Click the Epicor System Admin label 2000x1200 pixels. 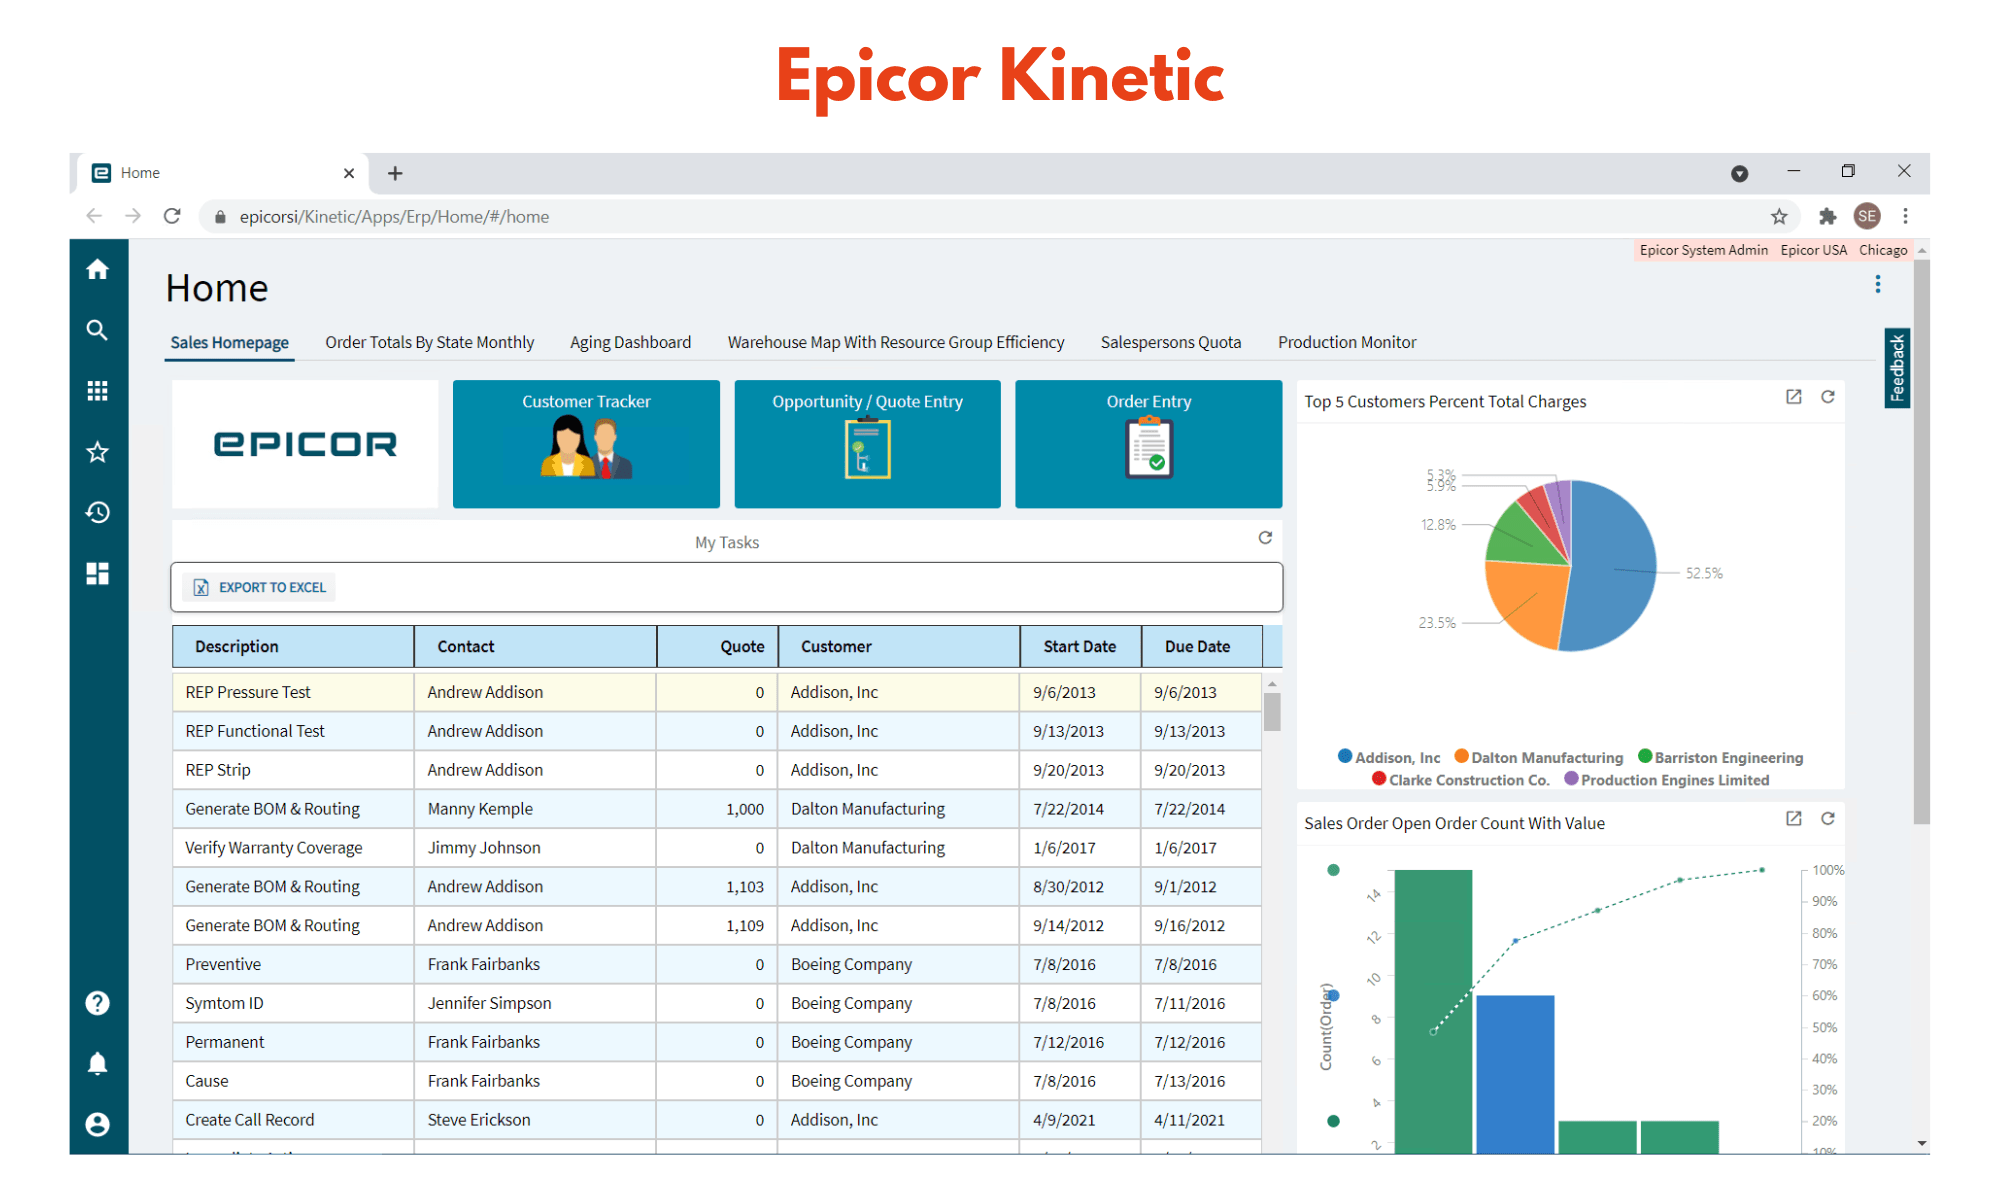pyautogui.click(x=1703, y=250)
